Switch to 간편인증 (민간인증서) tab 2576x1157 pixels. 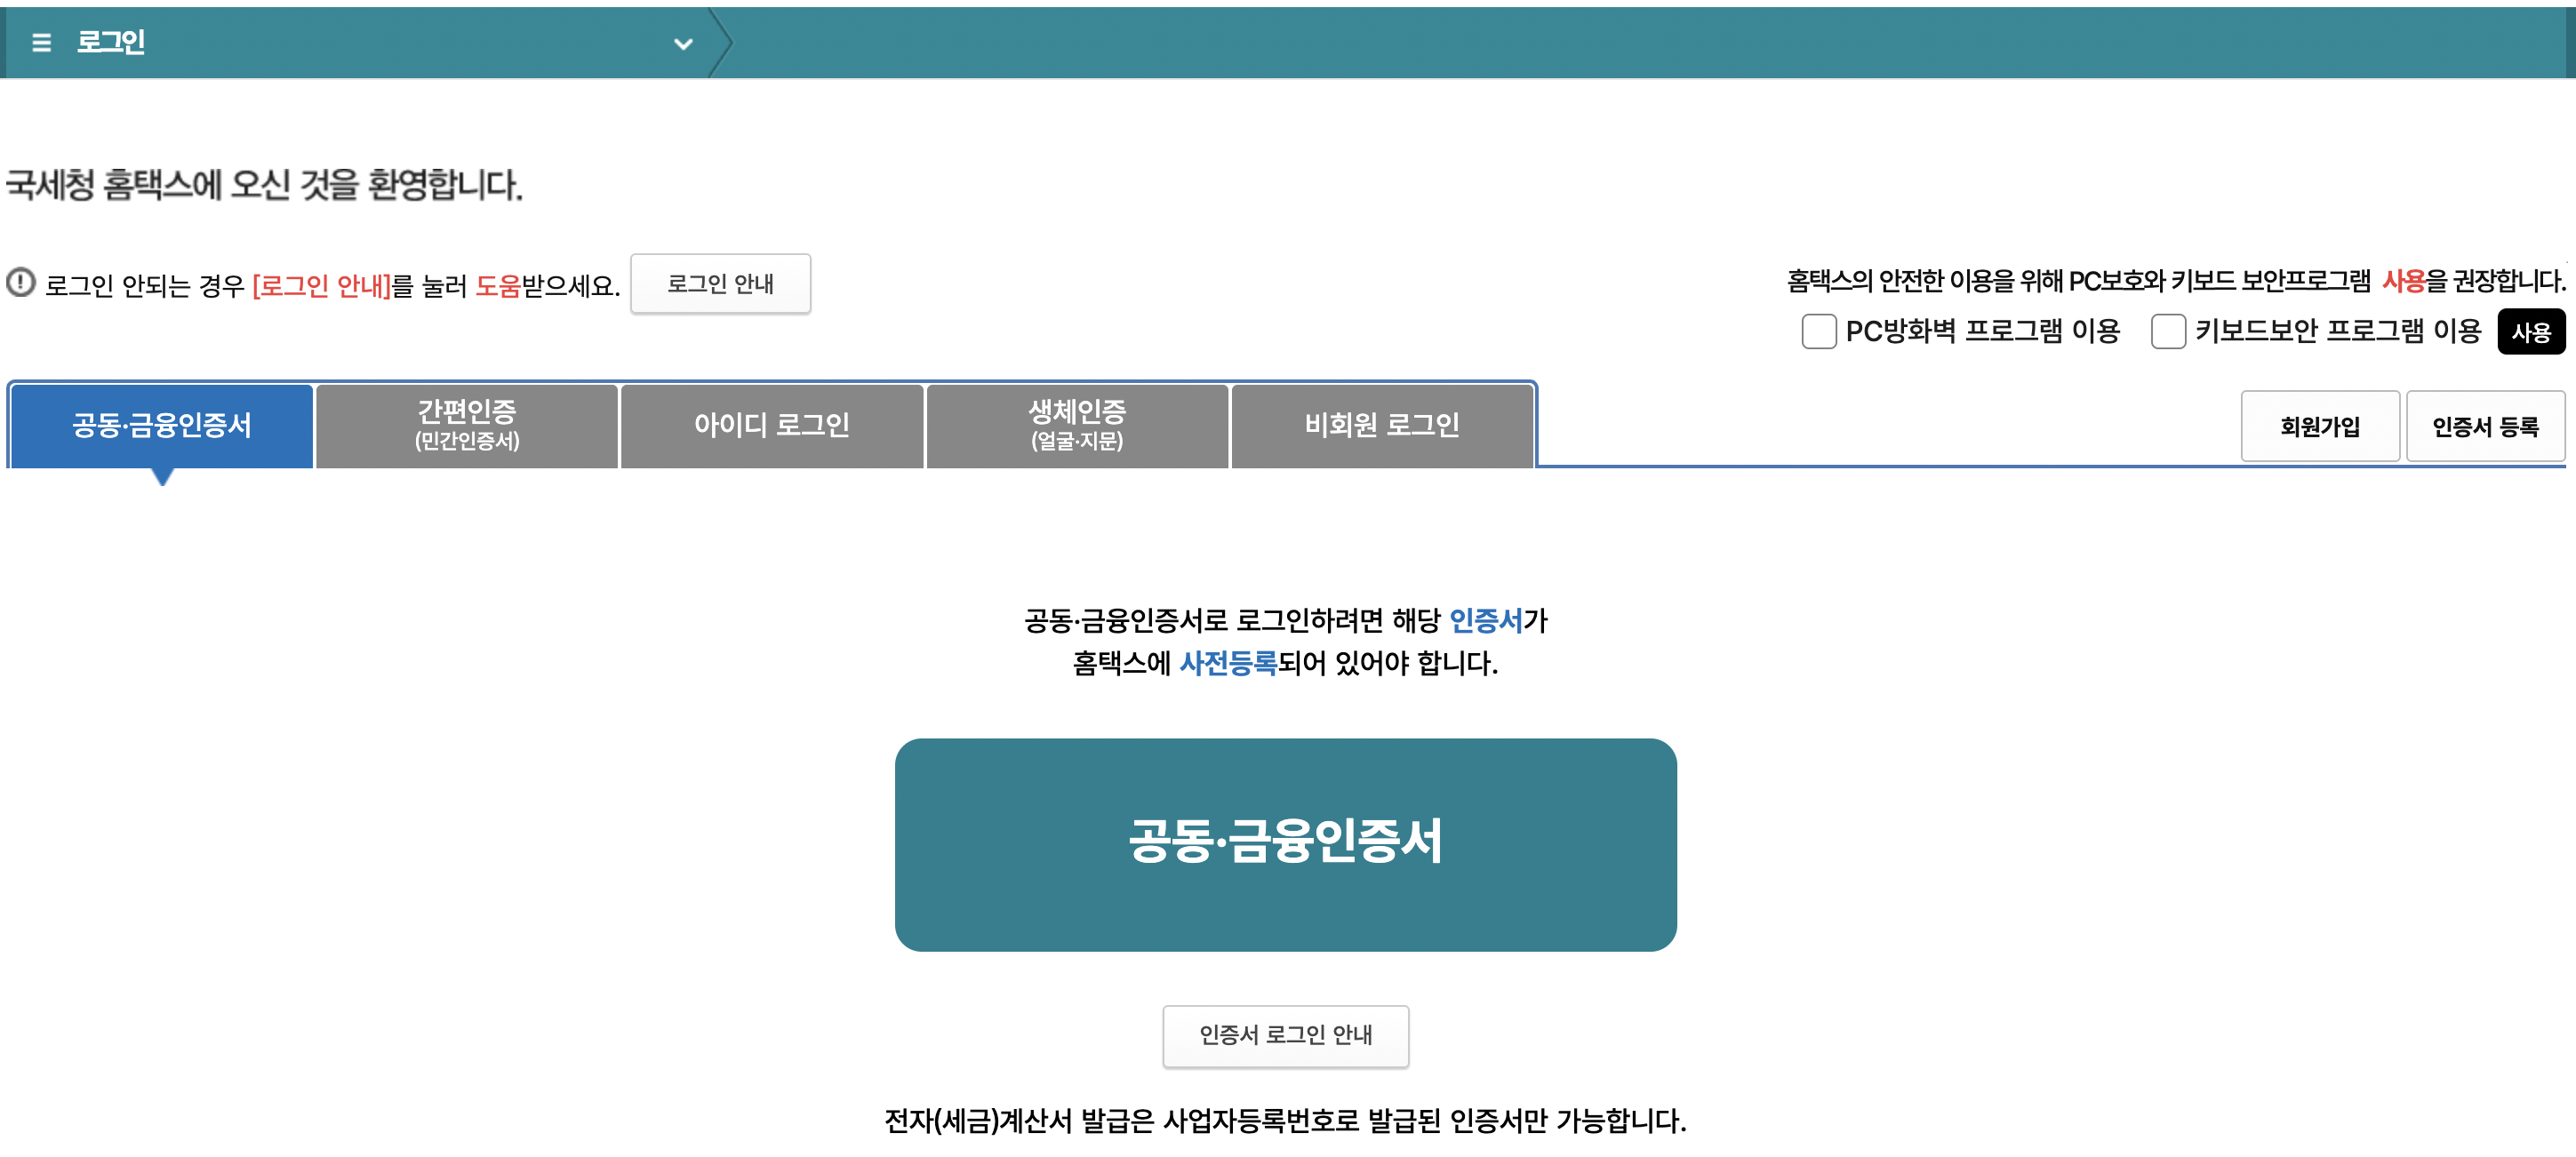(x=467, y=426)
